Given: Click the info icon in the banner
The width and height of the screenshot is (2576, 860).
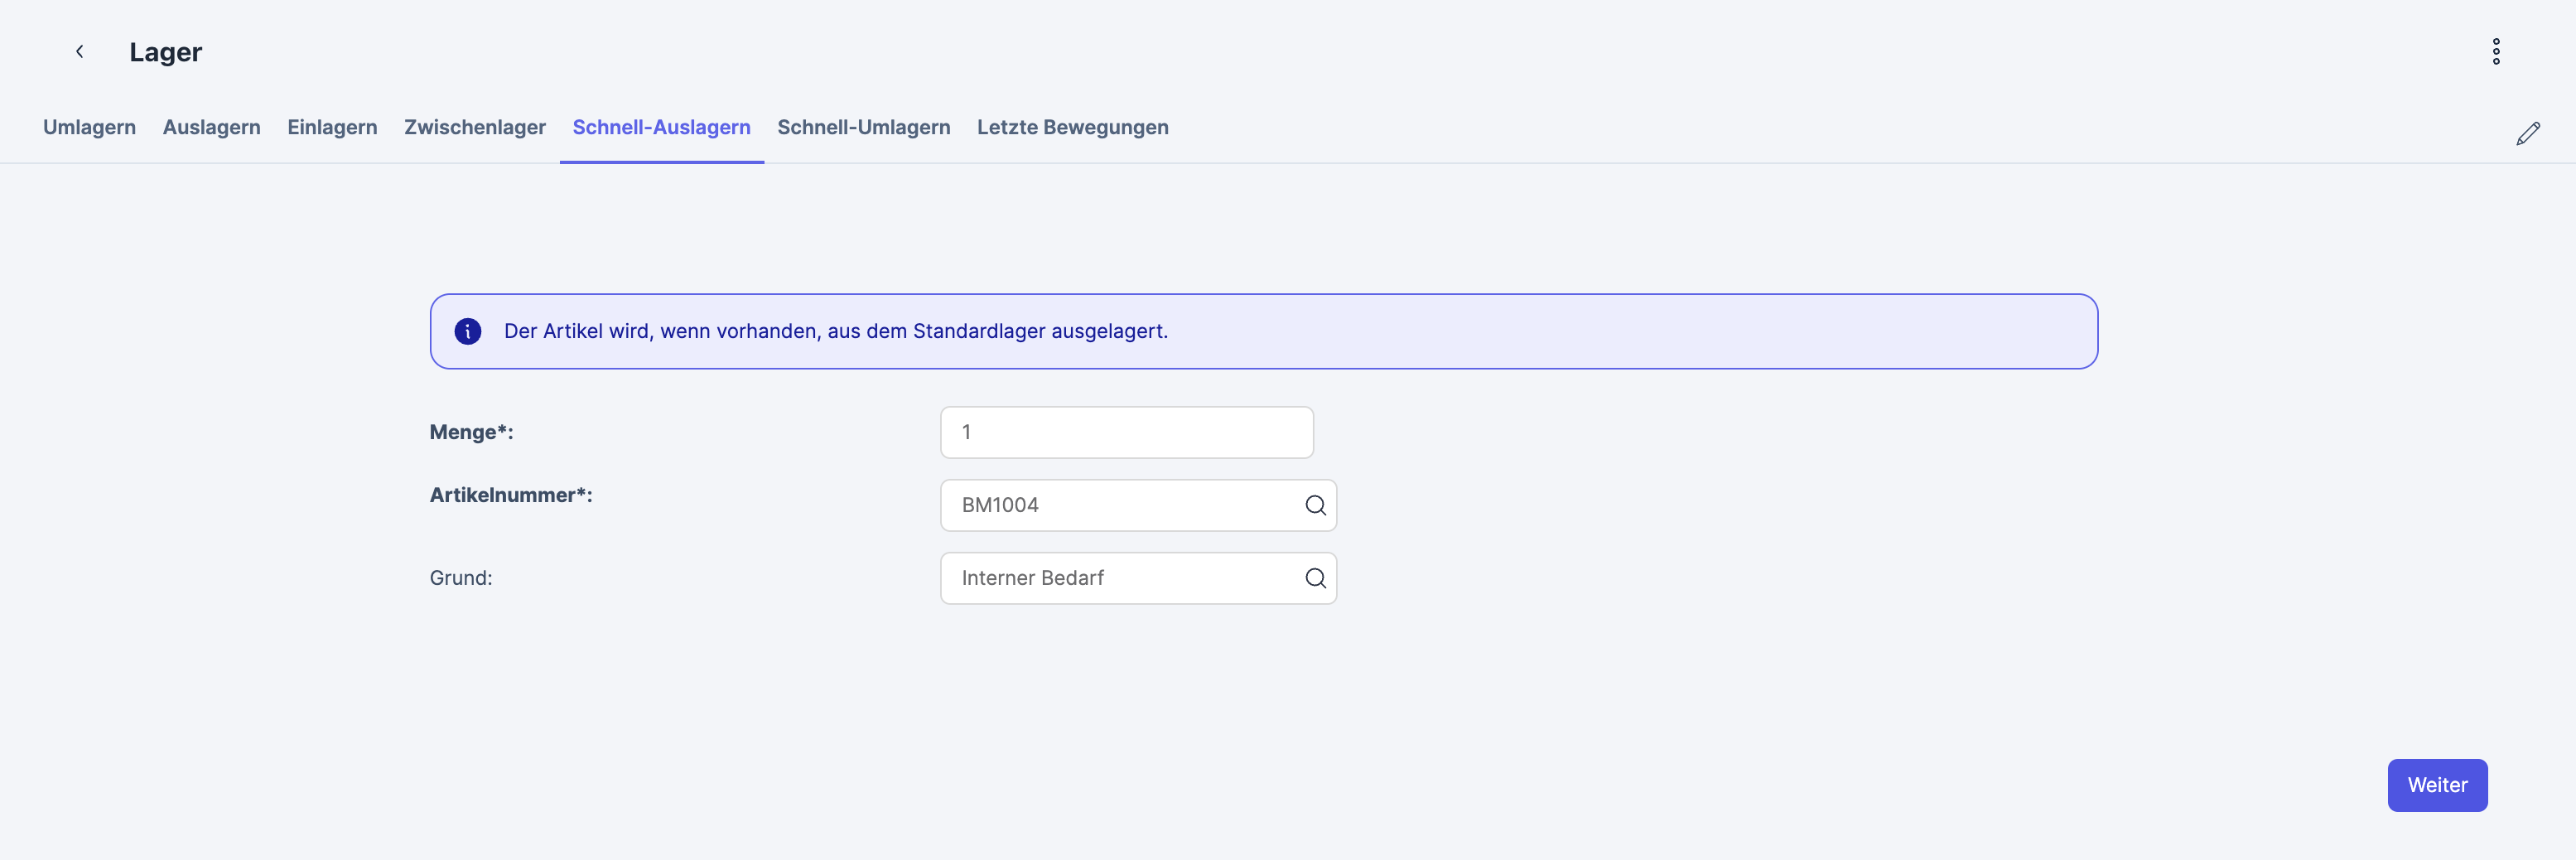Looking at the screenshot, I should tap(468, 331).
